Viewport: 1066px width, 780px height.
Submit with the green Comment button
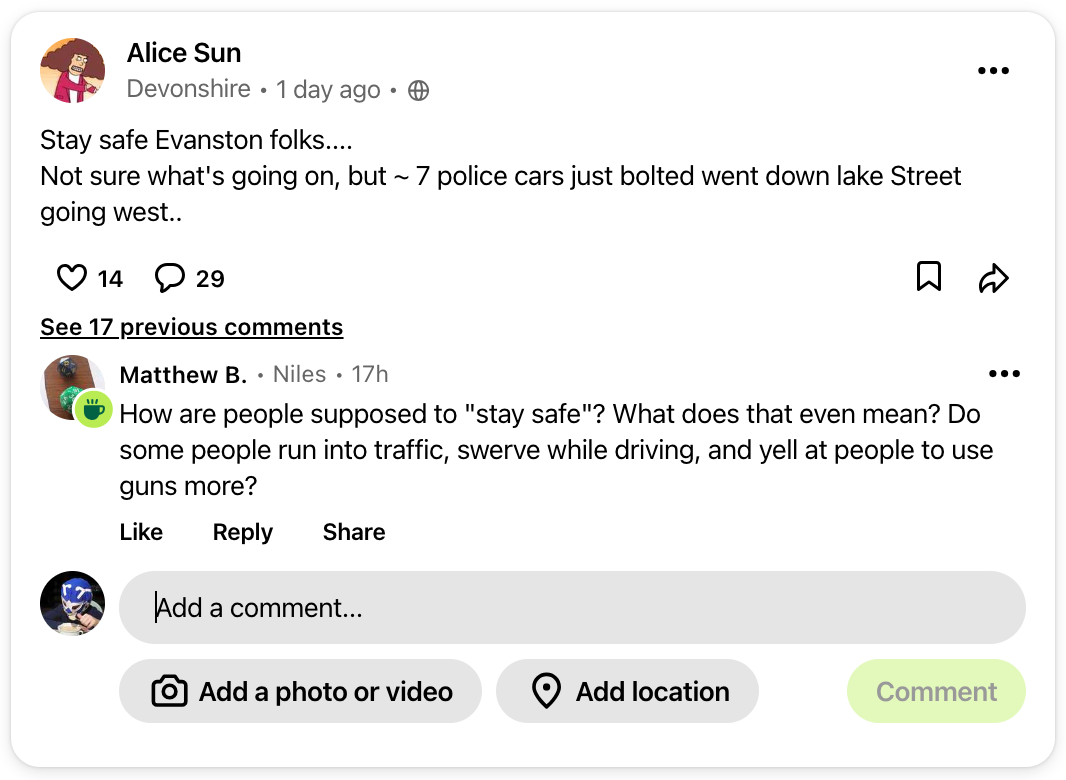[936, 691]
